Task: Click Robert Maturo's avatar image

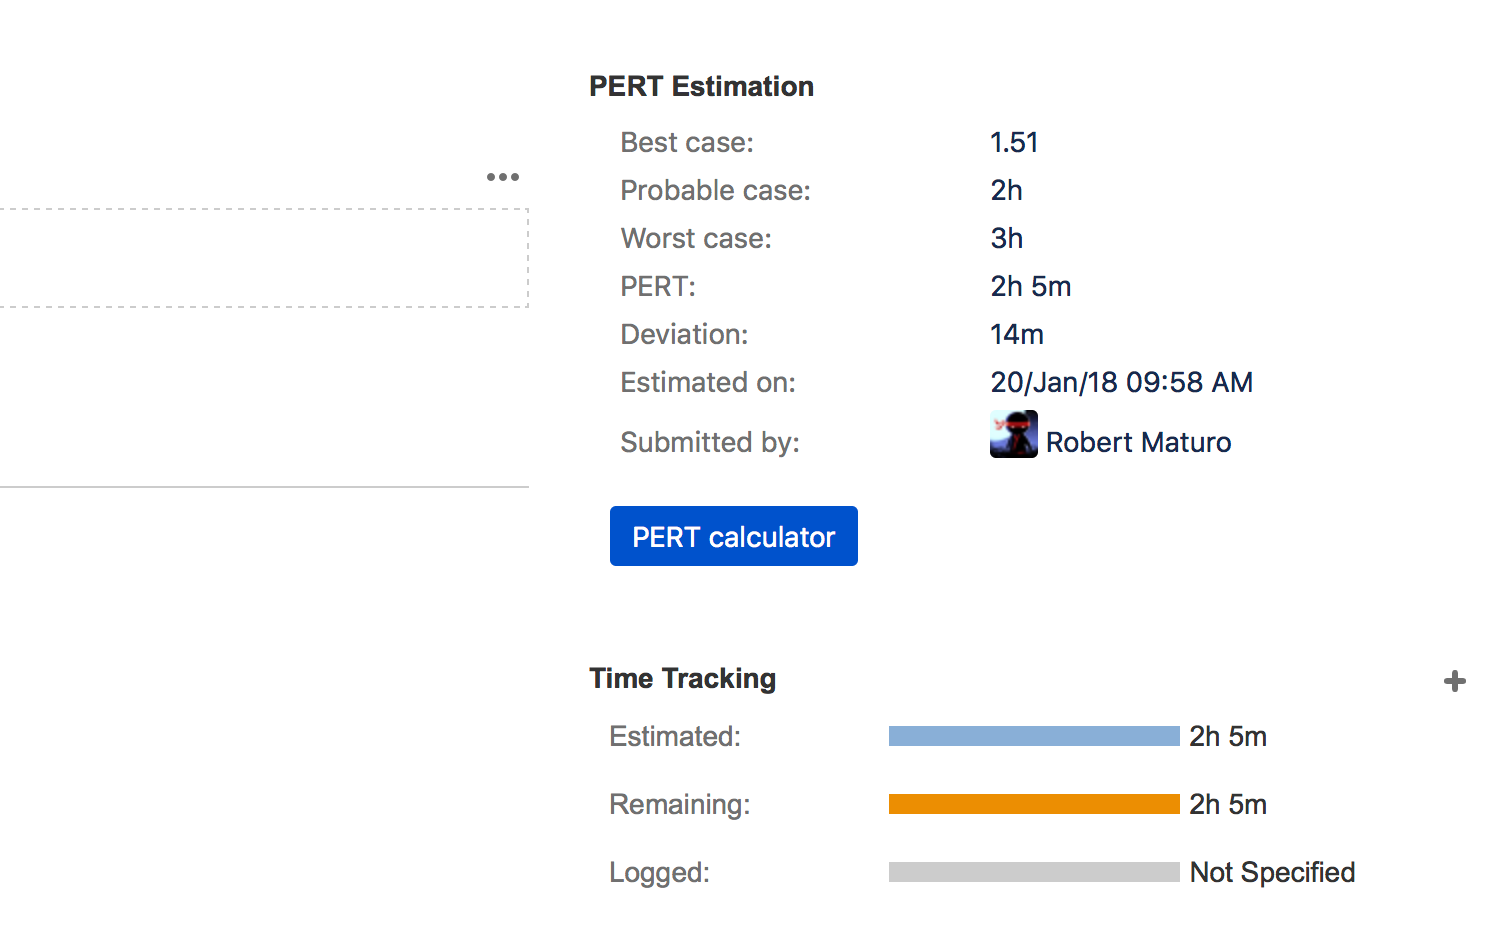Action: (1014, 434)
